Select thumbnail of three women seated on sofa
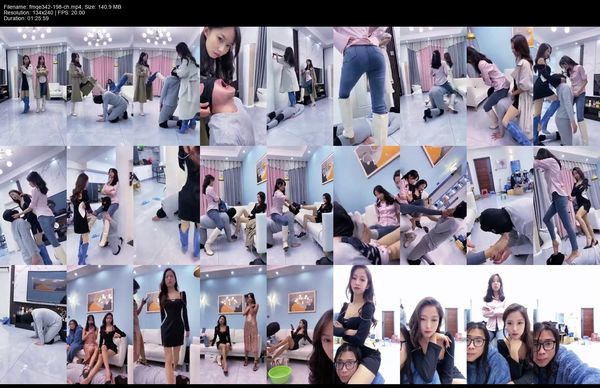The height and width of the screenshot is (388, 600). pos(100,324)
